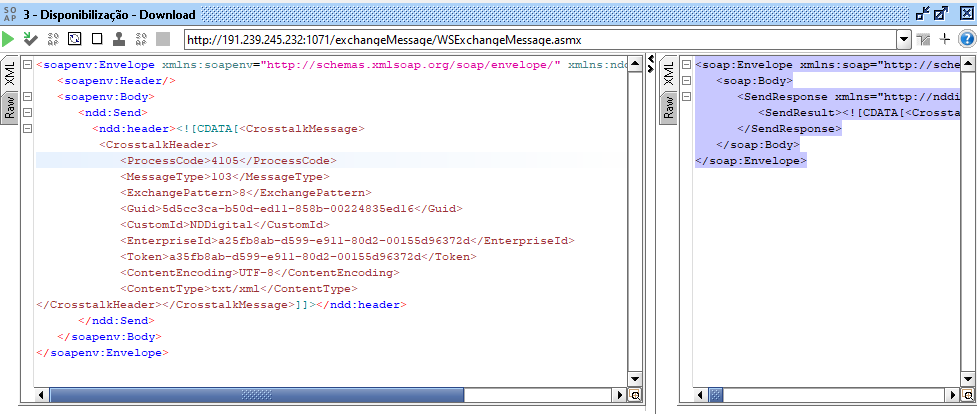This screenshot has height=414, width=977.
Task: Collapse the soapenv:Envelope node in request
Action: [x=27, y=65]
